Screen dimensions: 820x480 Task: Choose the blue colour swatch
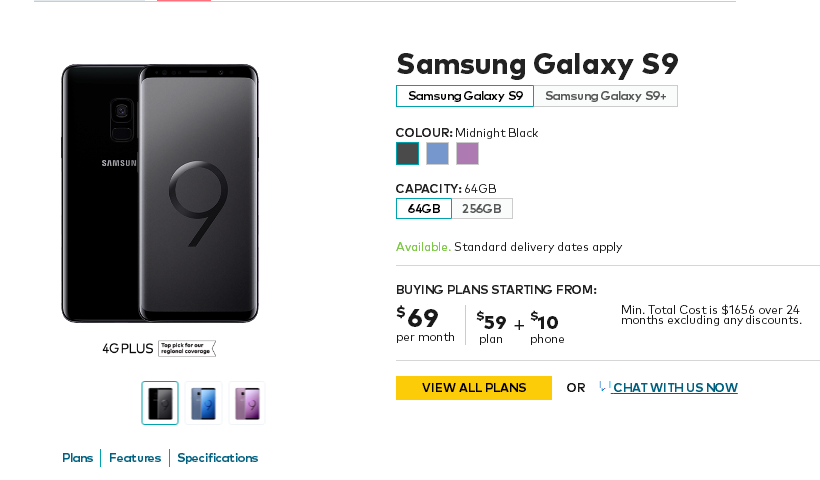click(437, 154)
